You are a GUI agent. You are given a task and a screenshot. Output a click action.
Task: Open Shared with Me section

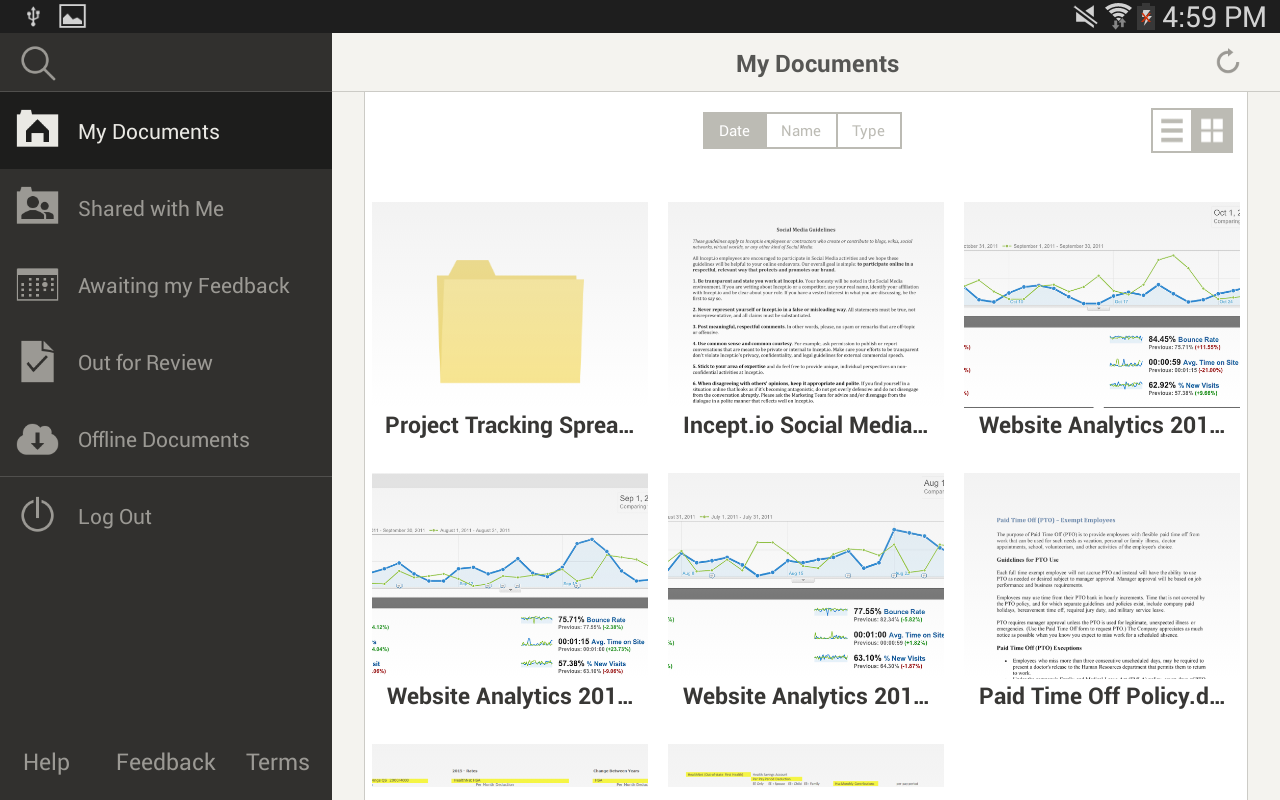click(37, 207)
